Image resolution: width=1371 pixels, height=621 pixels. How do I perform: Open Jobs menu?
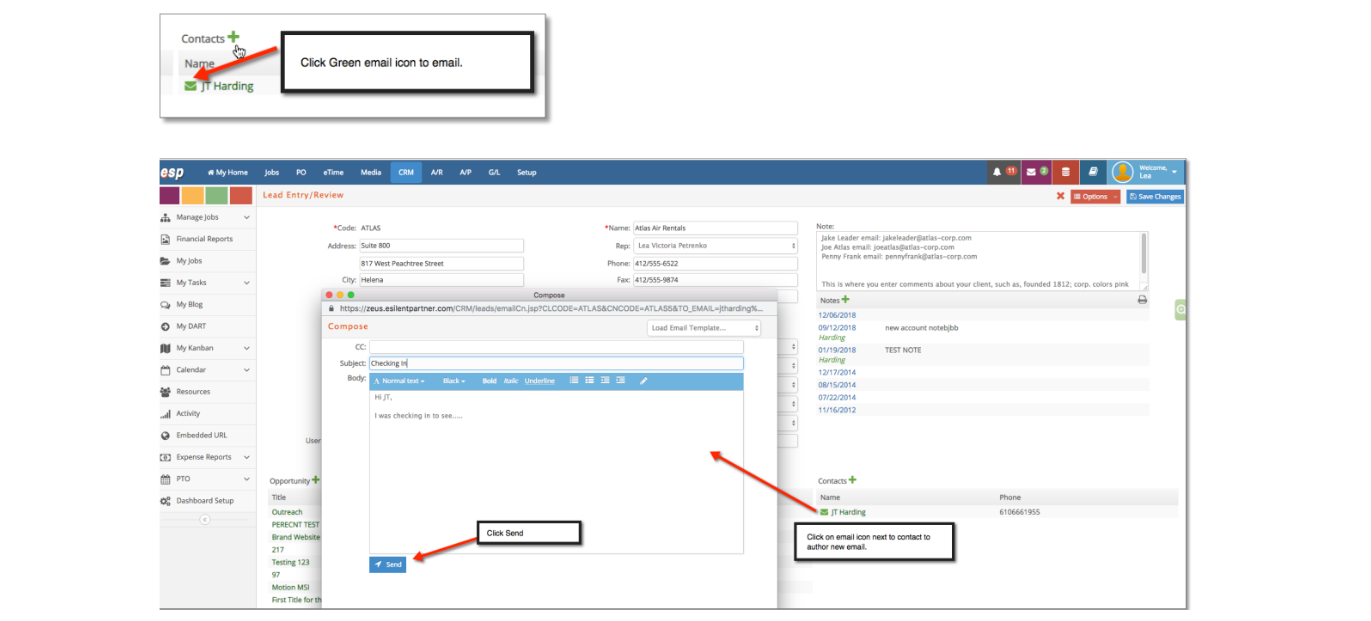click(x=272, y=172)
